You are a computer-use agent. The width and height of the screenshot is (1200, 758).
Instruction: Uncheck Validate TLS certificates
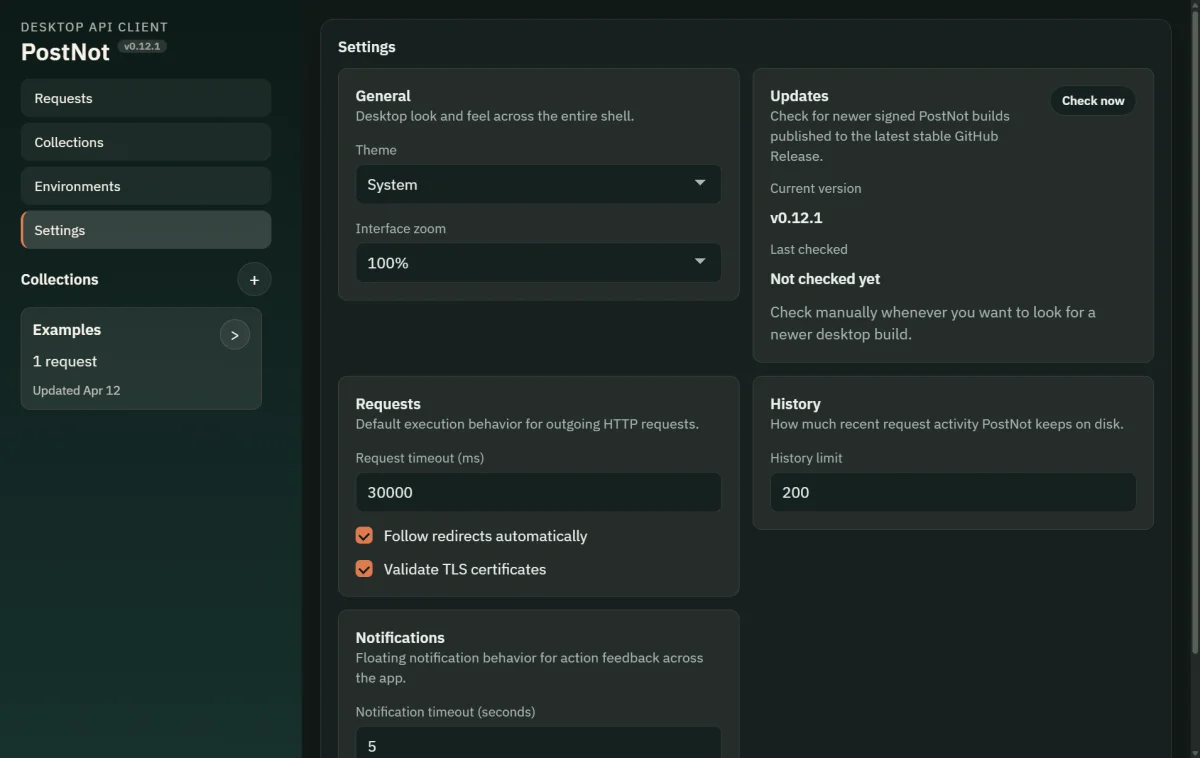click(x=364, y=569)
